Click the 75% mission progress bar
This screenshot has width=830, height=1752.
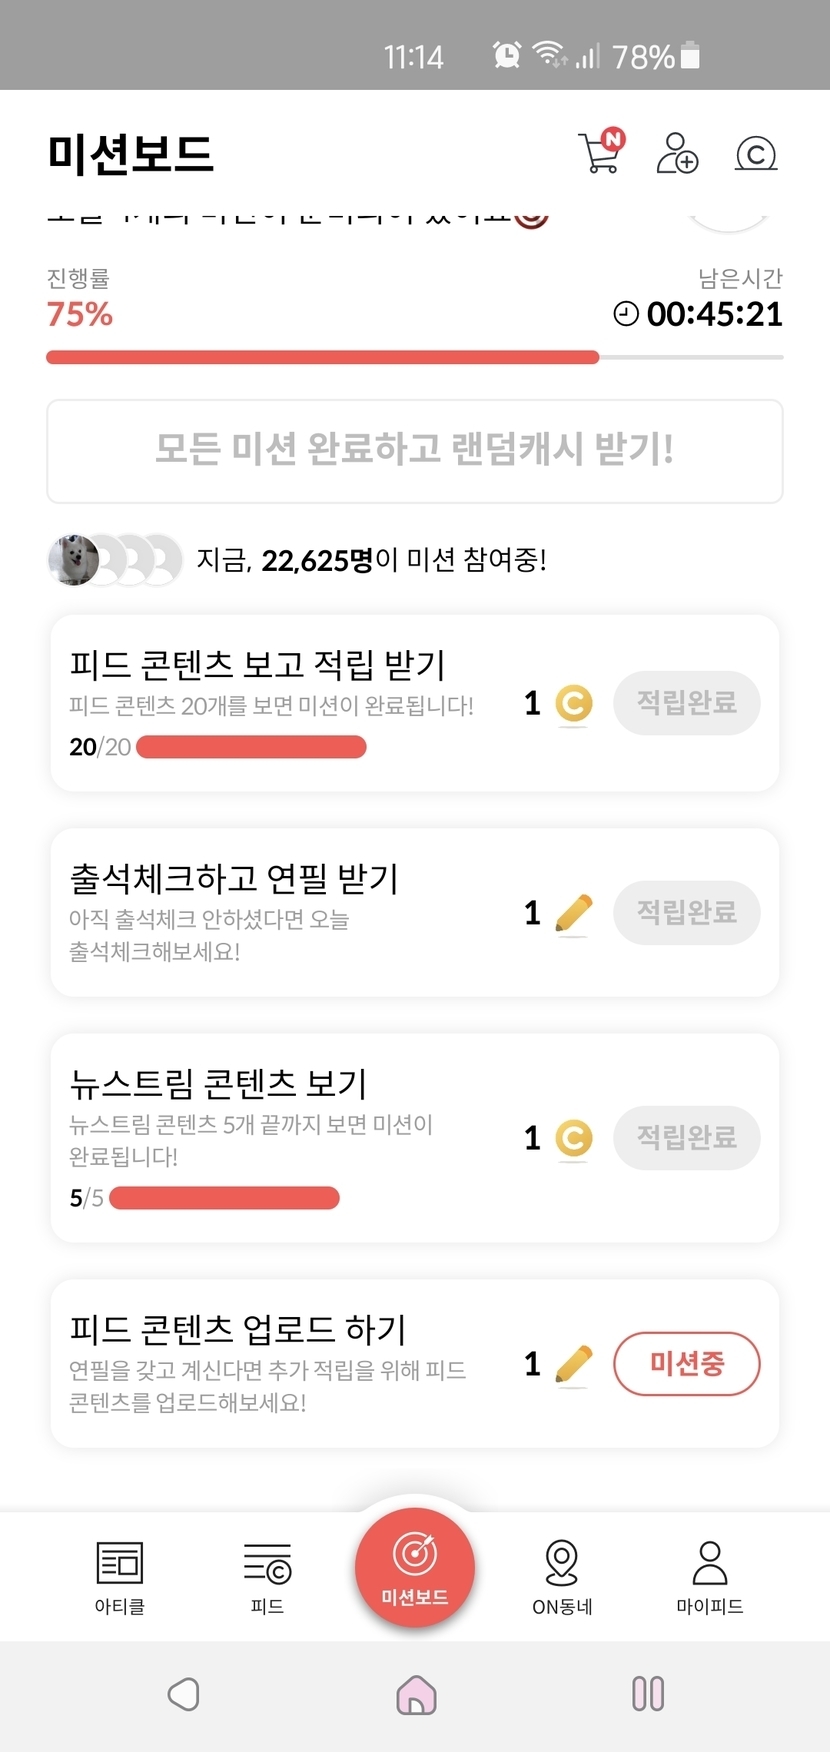tap(414, 357)
